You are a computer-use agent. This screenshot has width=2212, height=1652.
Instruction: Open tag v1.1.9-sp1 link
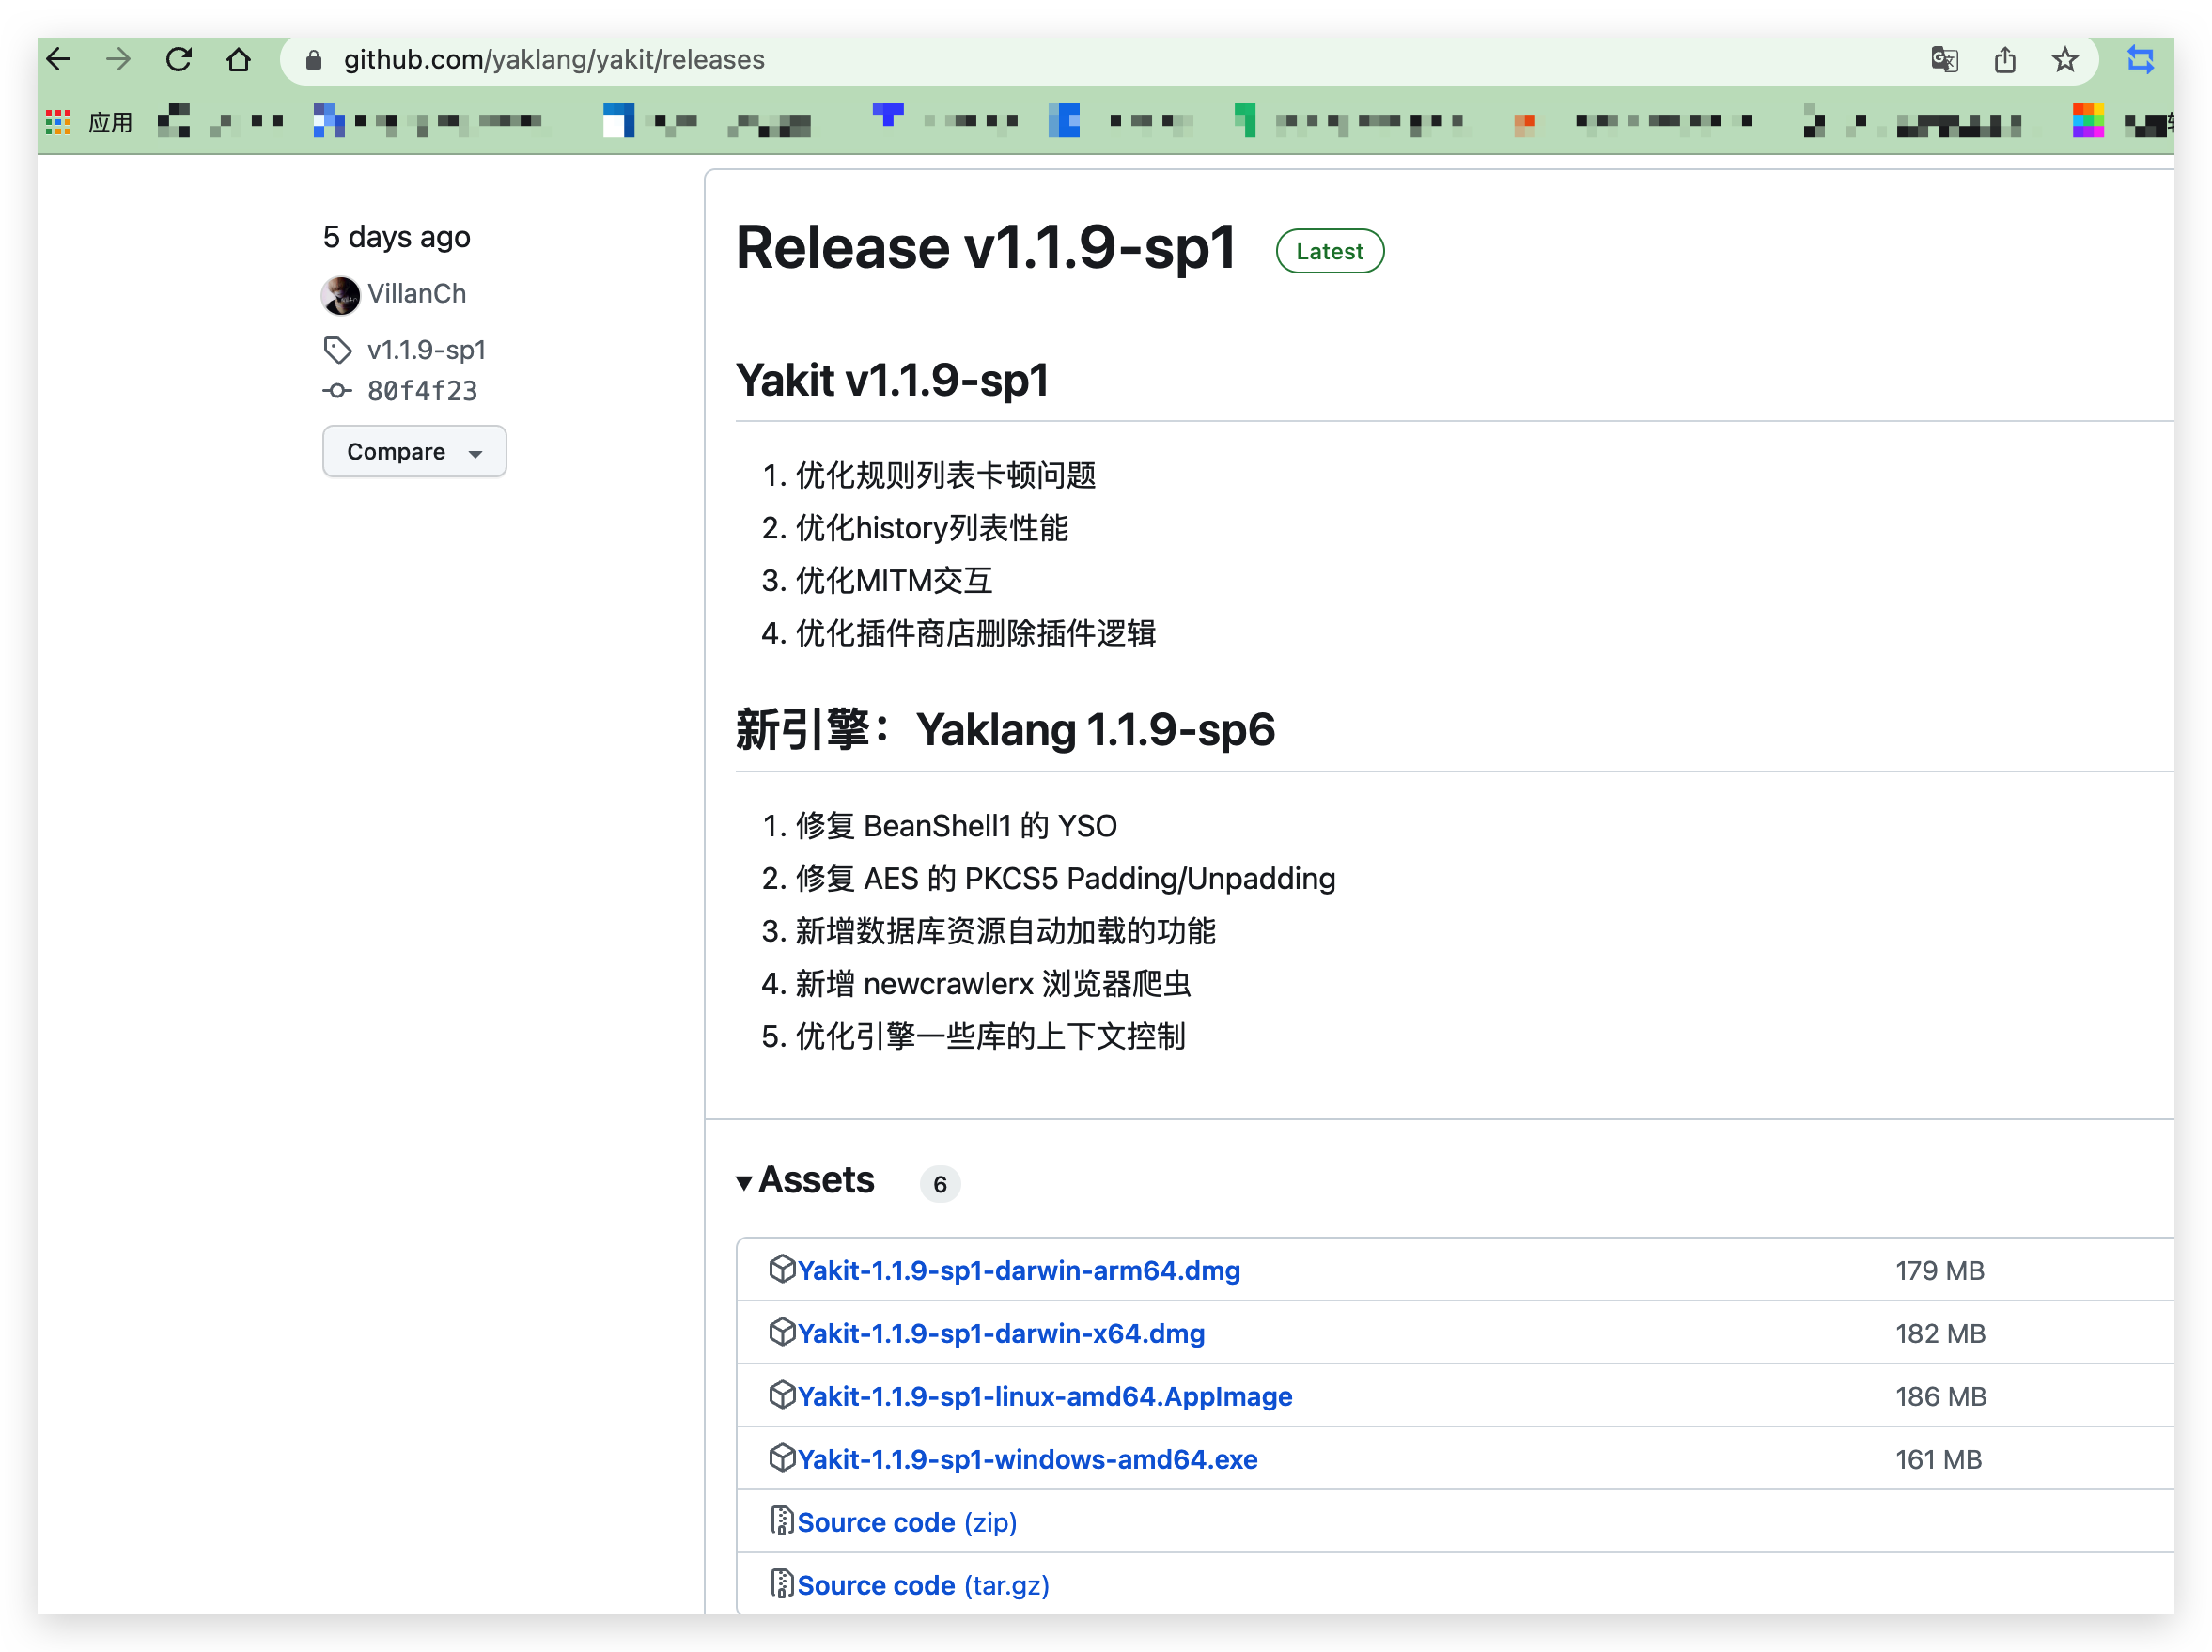[426, 350]
